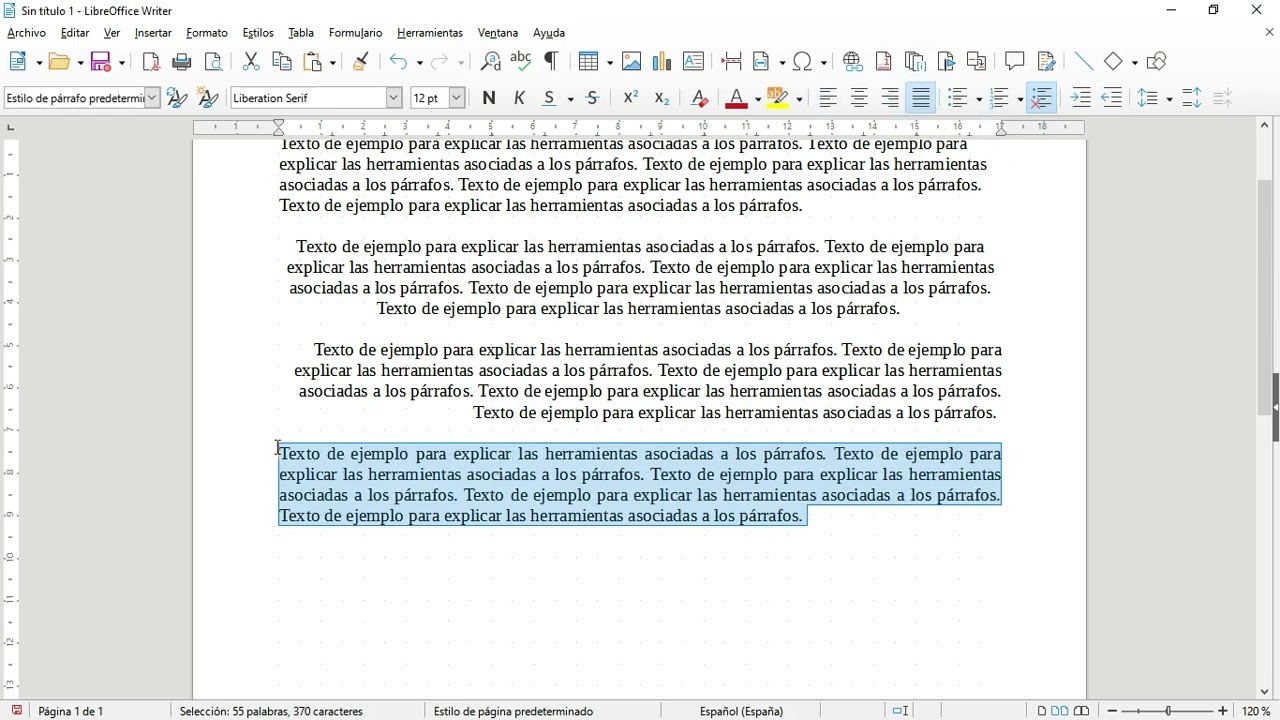Viewport: 1280px width, 720px height.
Task: Toggle italic (K) formatting
Action: click(x=519, y=98)
